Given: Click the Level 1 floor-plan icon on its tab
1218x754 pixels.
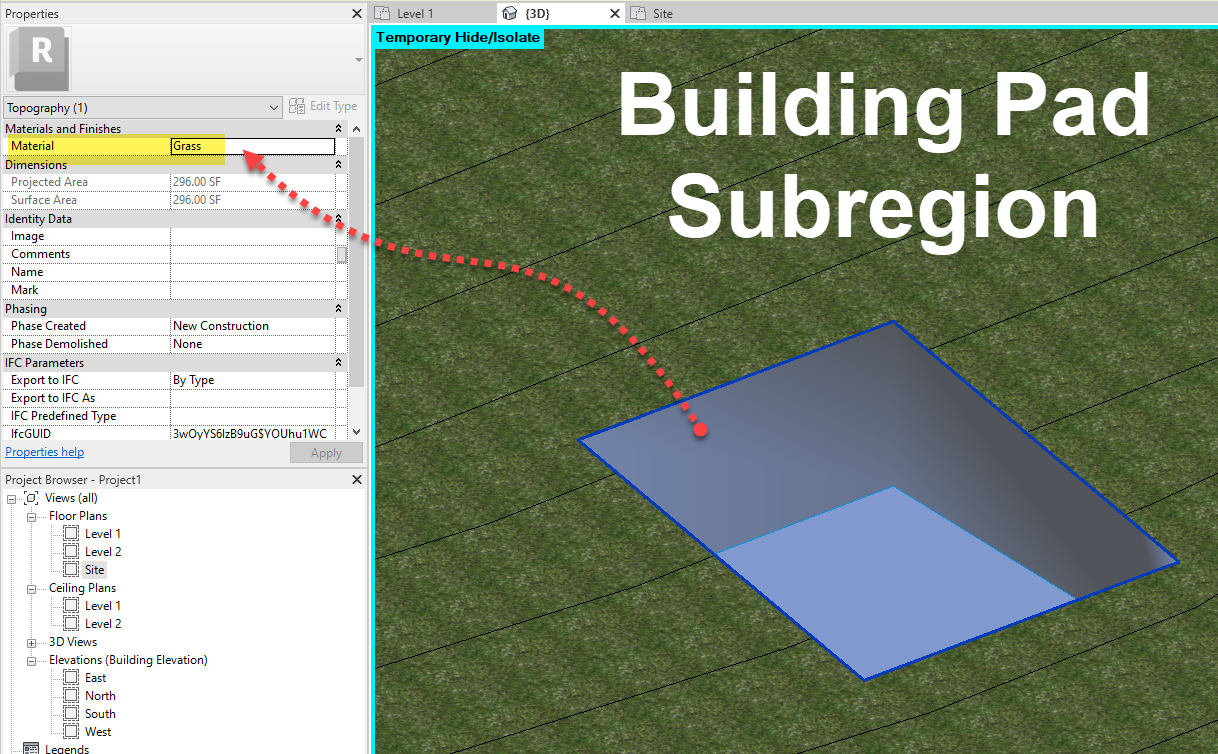Looking at the screenshot, I should click(x=384, y=13).
